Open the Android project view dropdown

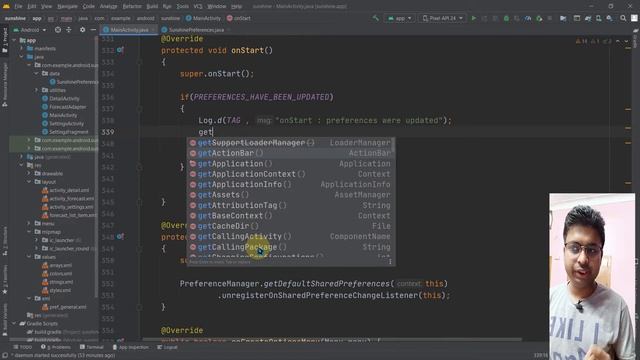pyautogui.click(x=30, y=30)
